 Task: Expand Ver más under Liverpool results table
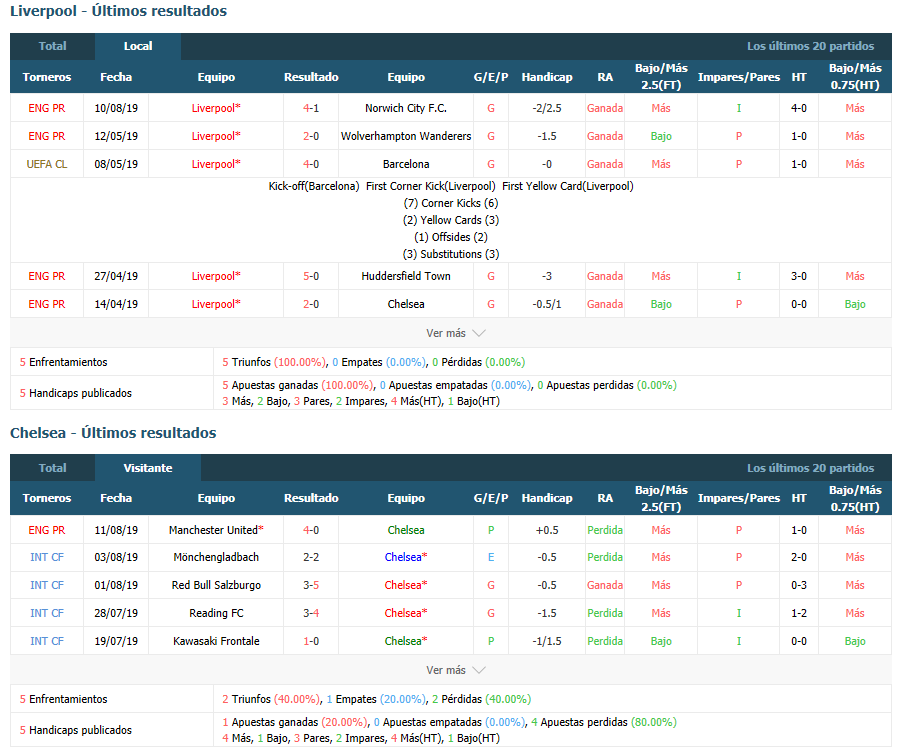tap(456, 333)
